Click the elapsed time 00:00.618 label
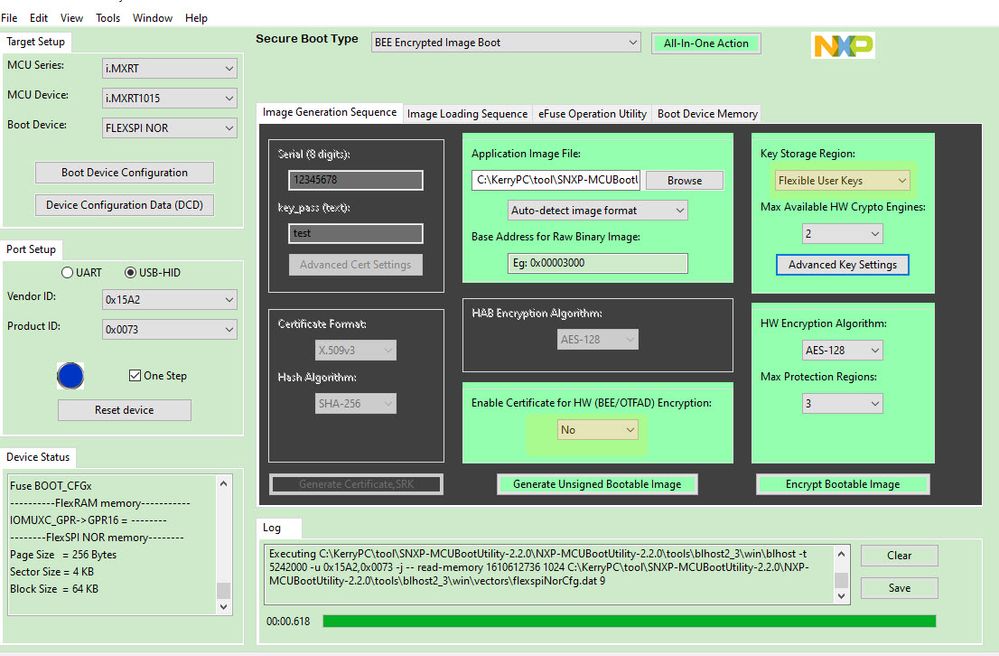999x656 pixels. click(x=288, y=621)
